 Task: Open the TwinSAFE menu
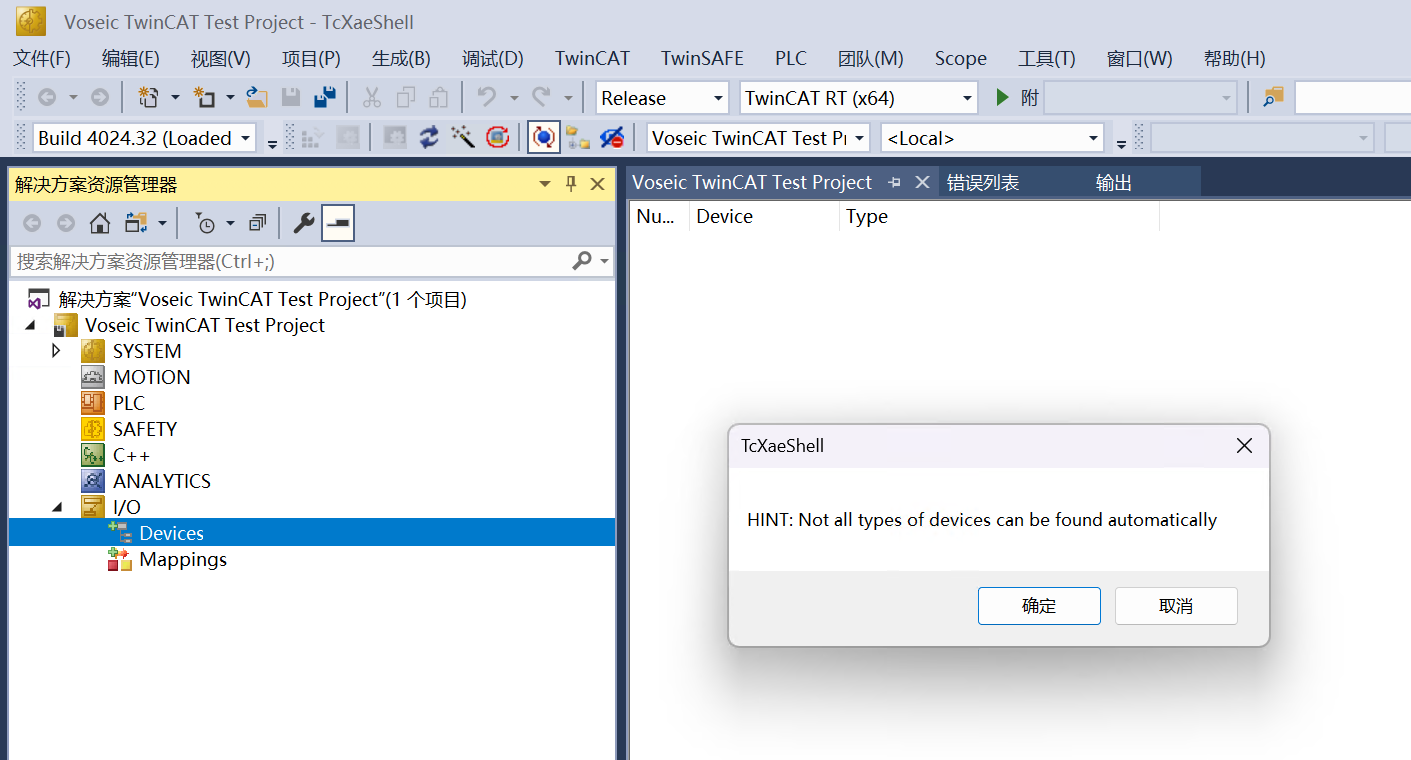pos(702,58)
